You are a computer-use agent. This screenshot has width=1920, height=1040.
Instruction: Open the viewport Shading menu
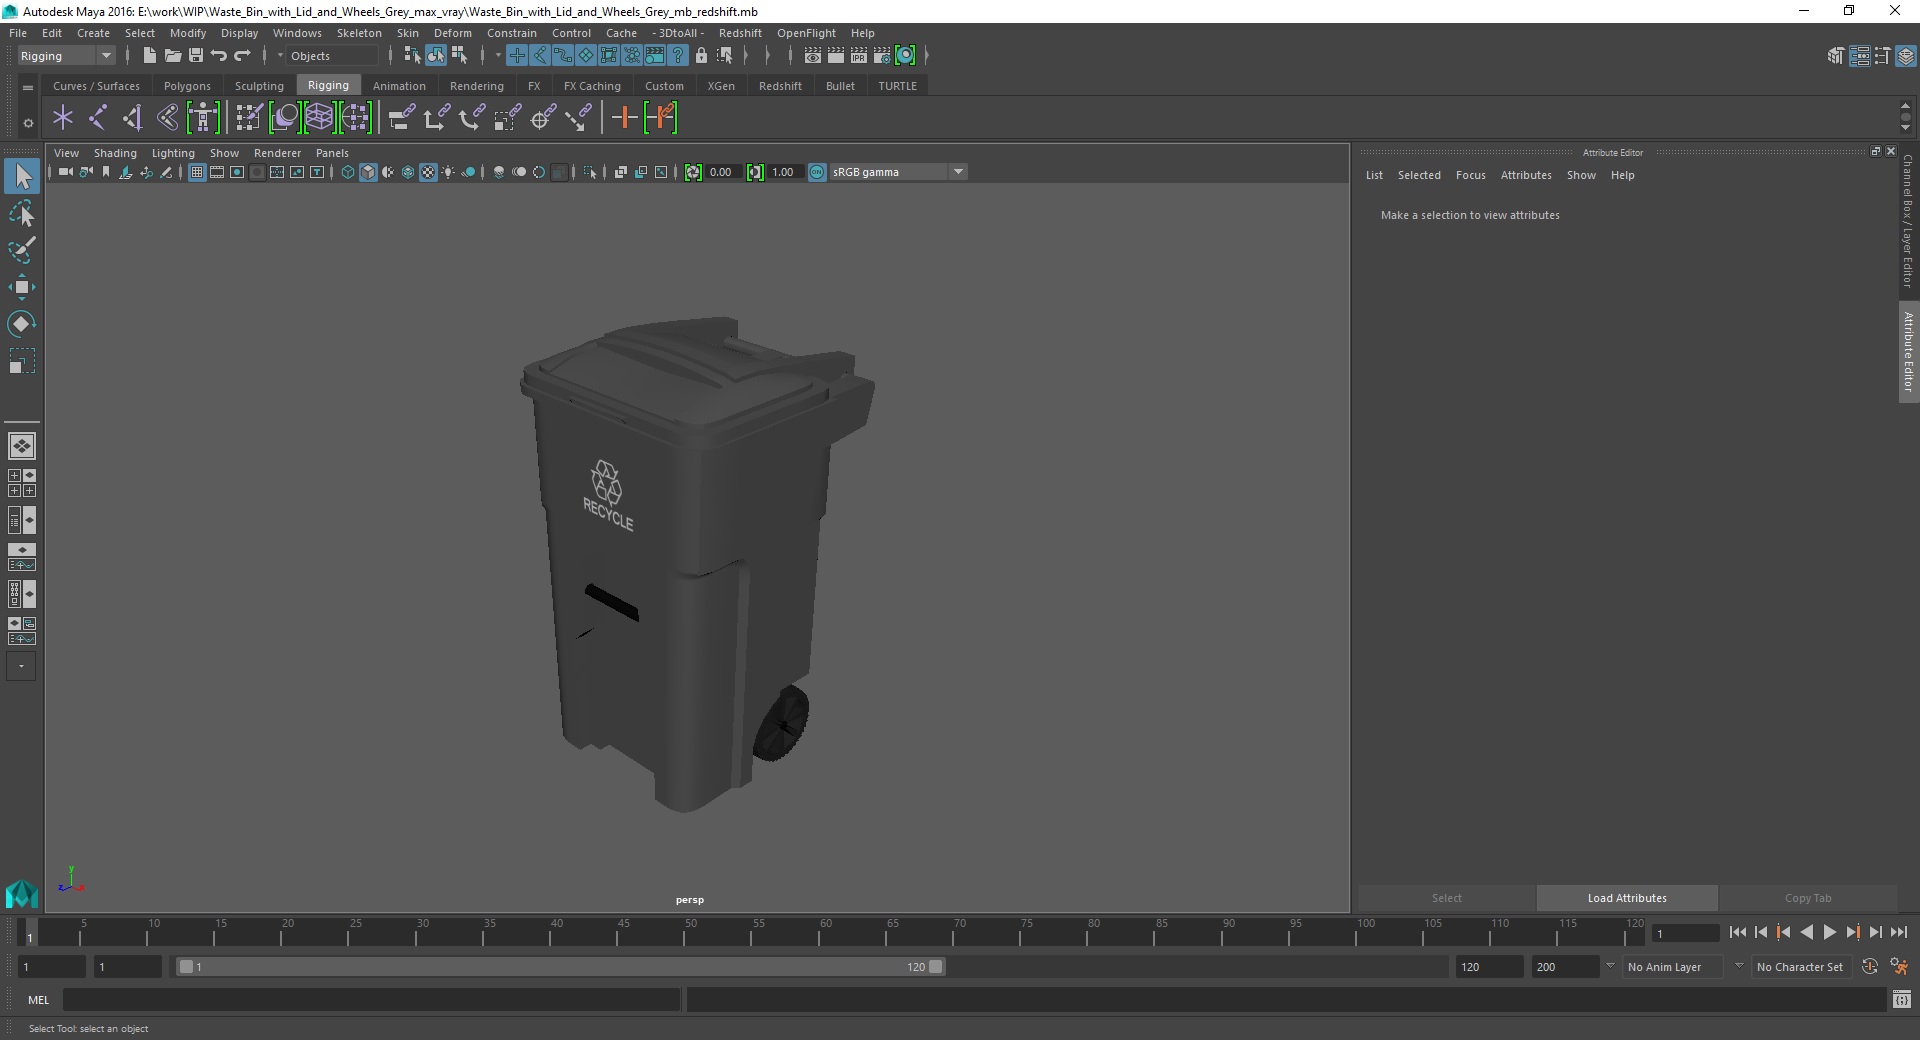(x=115, y=153)
